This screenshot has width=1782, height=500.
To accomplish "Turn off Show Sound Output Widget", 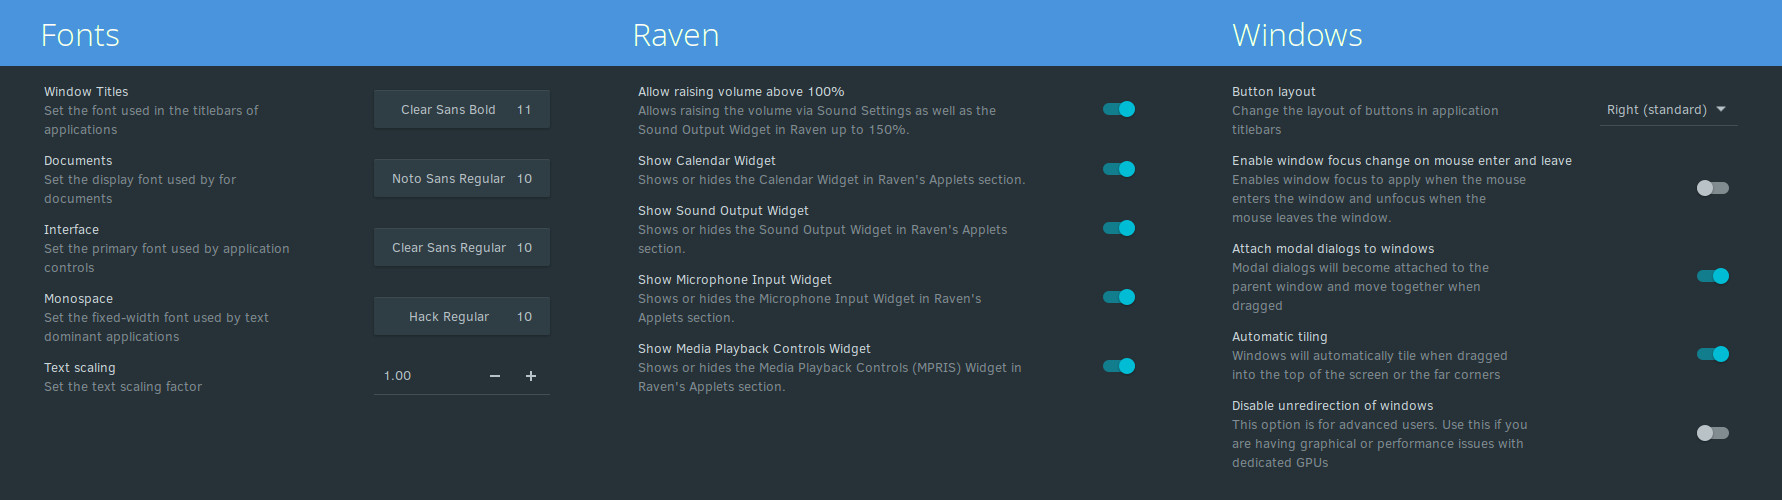I will point(1118,228).
